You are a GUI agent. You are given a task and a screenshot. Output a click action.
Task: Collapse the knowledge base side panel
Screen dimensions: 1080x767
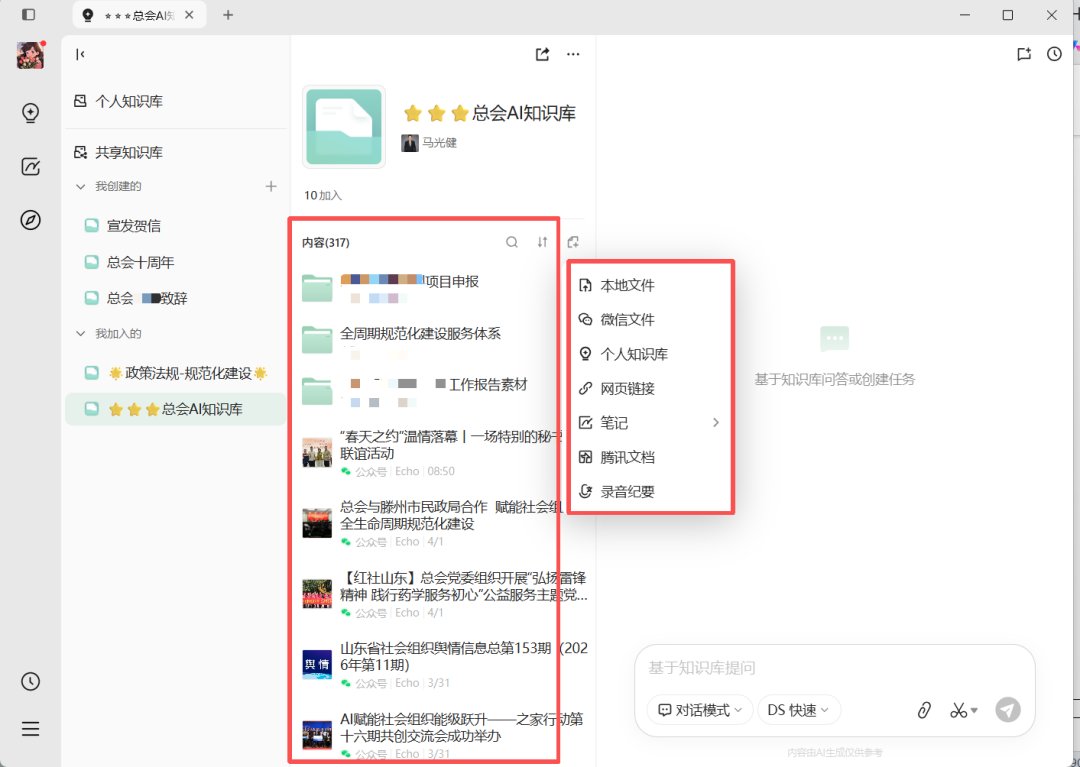pyautogui.click(x=81, y=54)
